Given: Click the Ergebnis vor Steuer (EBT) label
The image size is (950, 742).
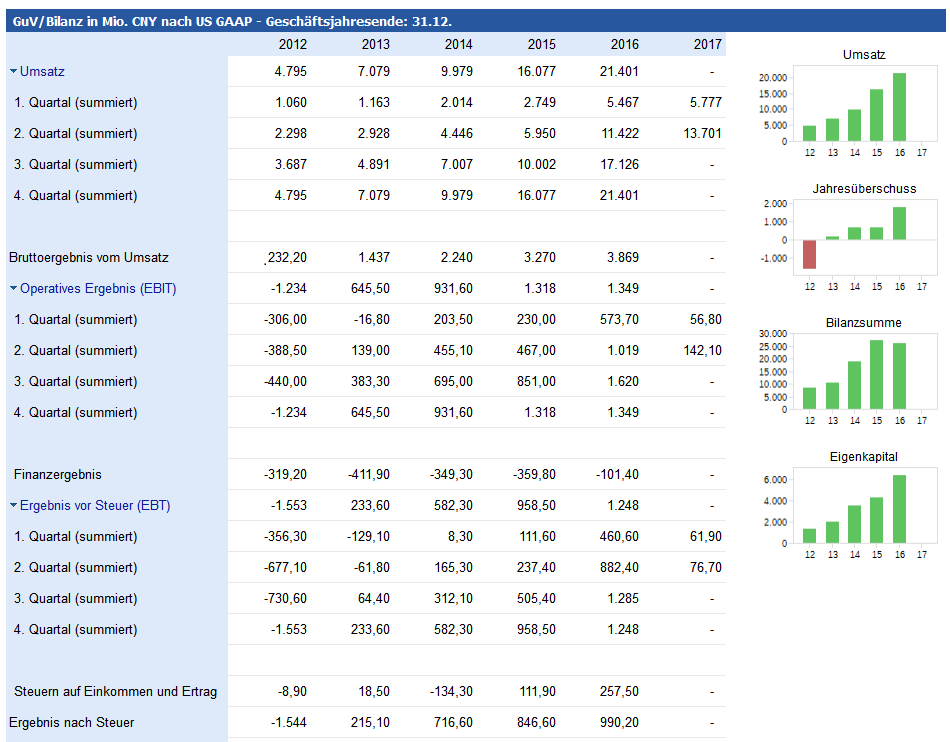Looking at the screenshot, I should point(98,506).
